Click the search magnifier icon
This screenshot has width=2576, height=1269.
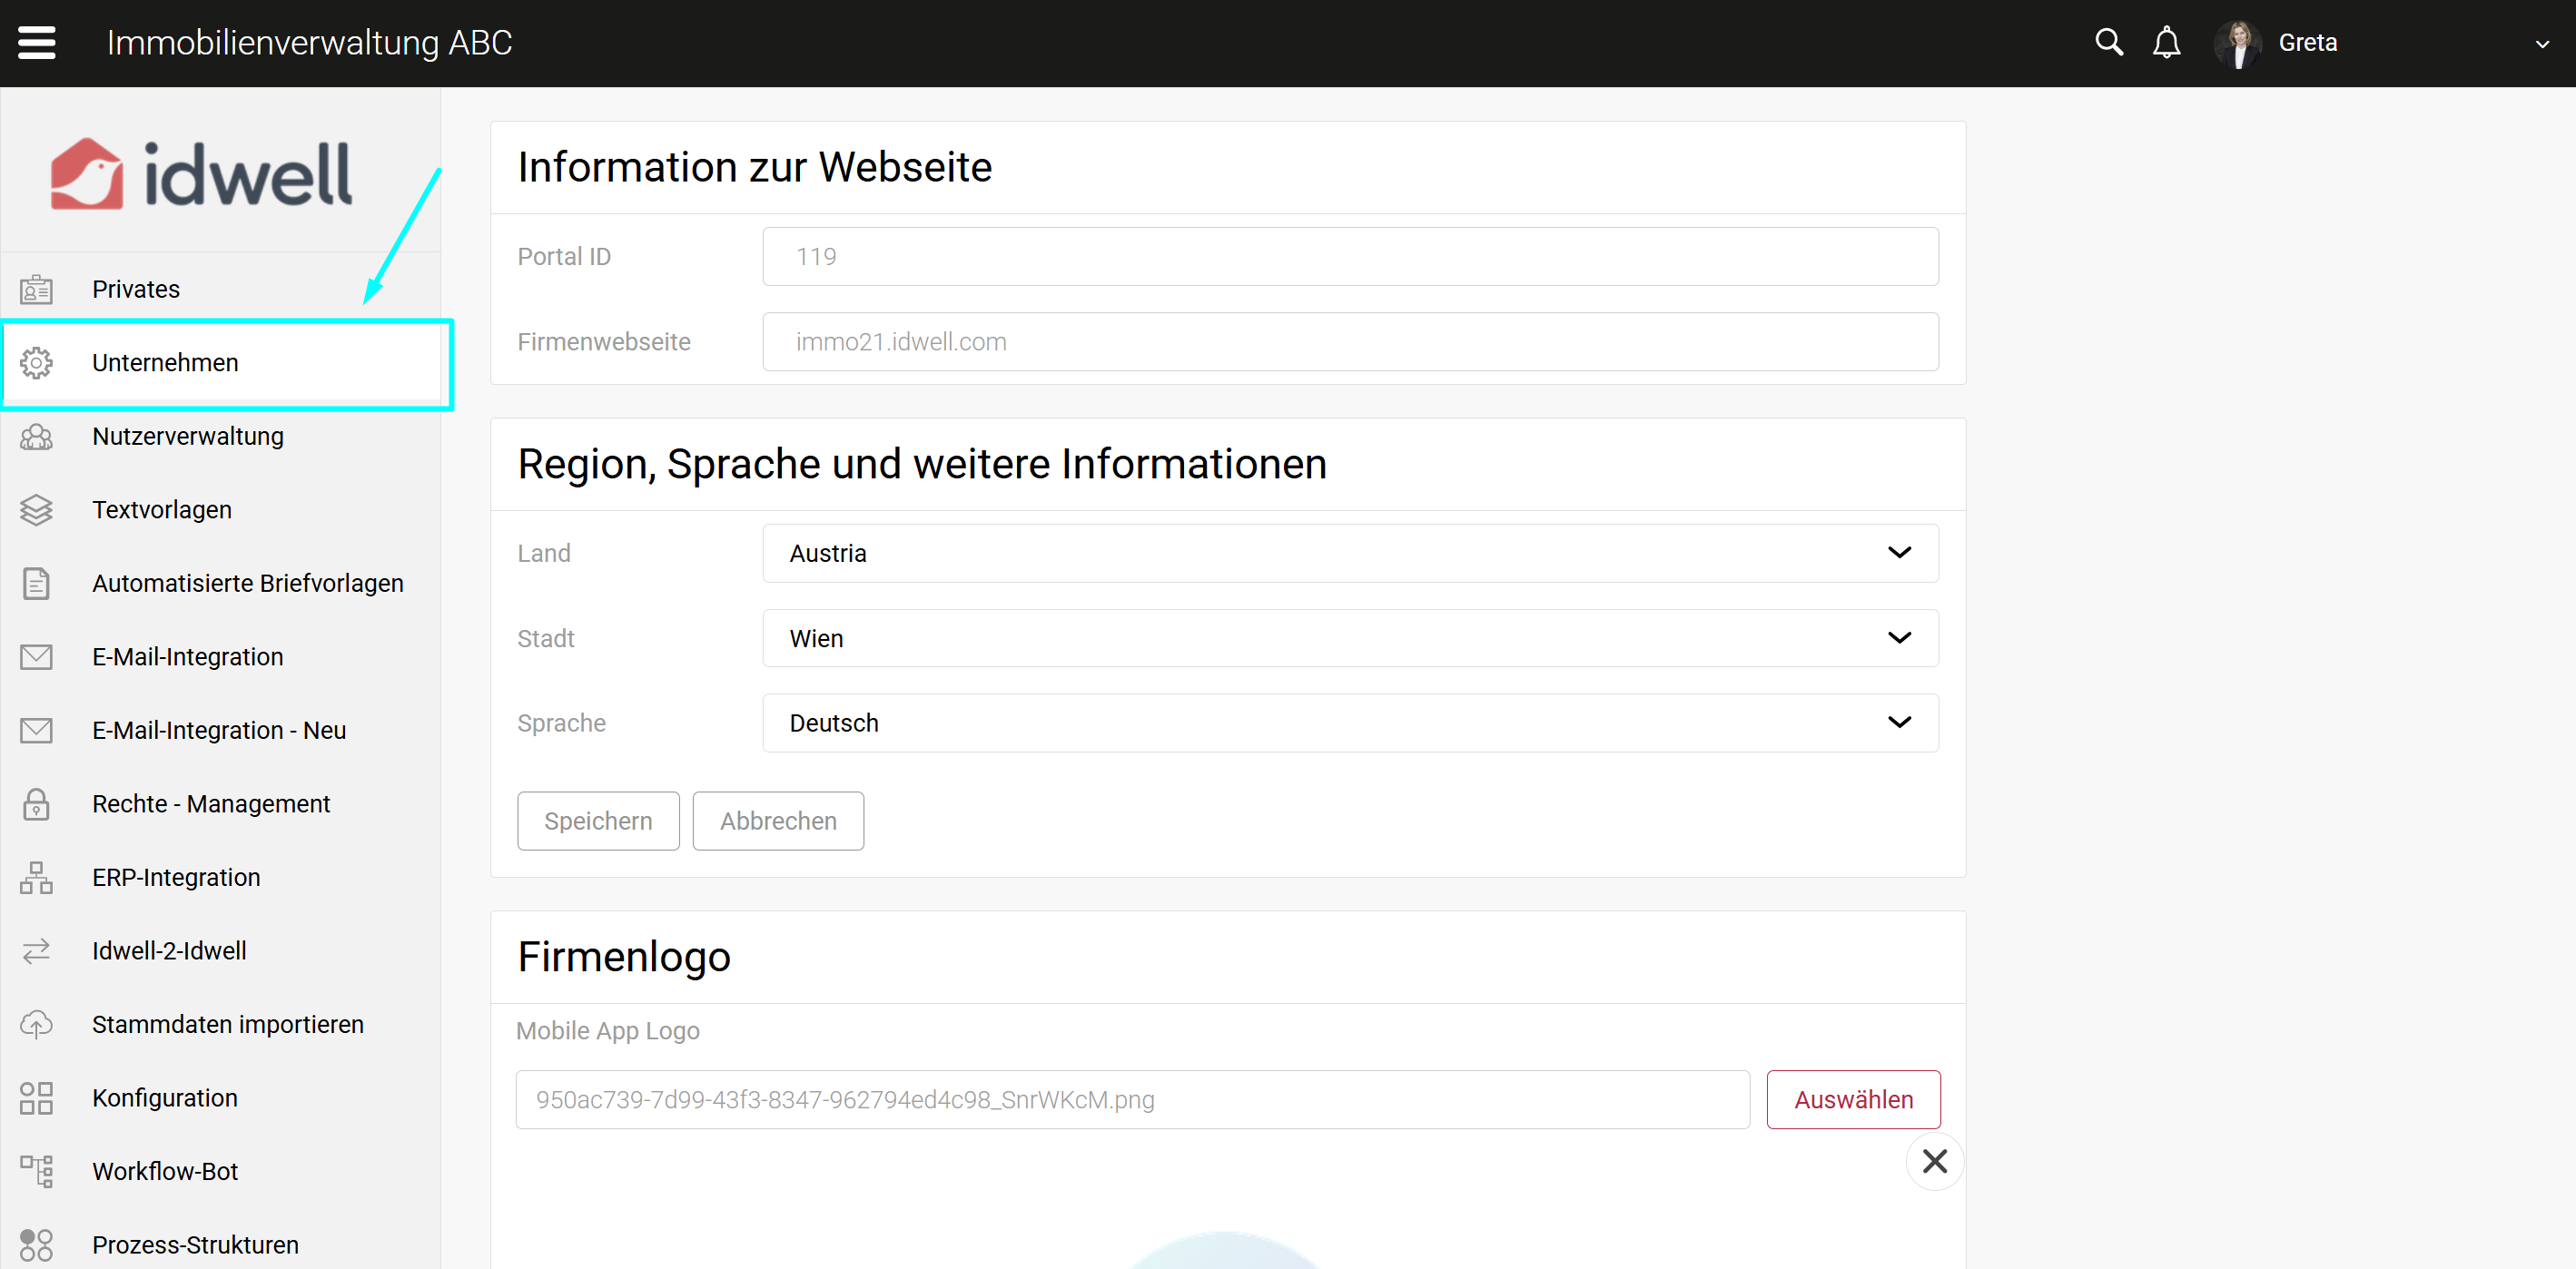coord(2108,43)
